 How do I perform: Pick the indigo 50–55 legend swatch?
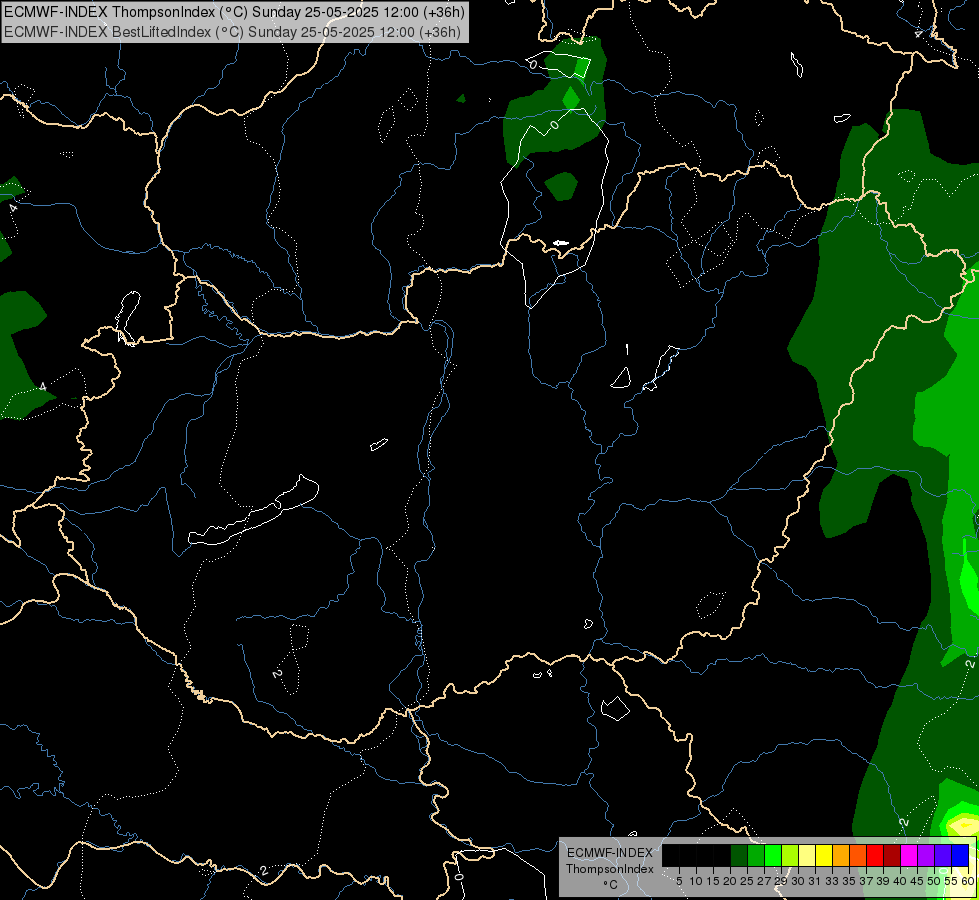[943, 855]
